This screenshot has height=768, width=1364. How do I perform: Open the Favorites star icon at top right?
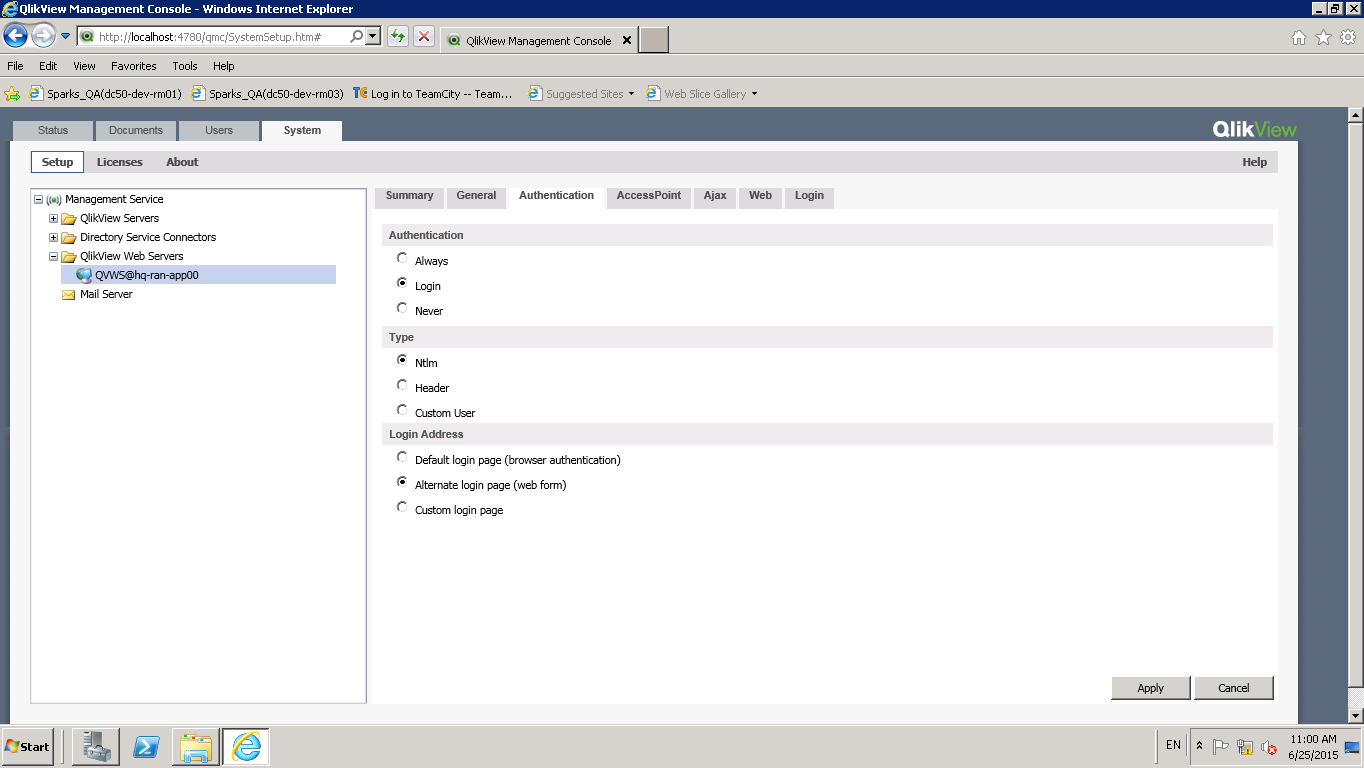coord(1323,38)
